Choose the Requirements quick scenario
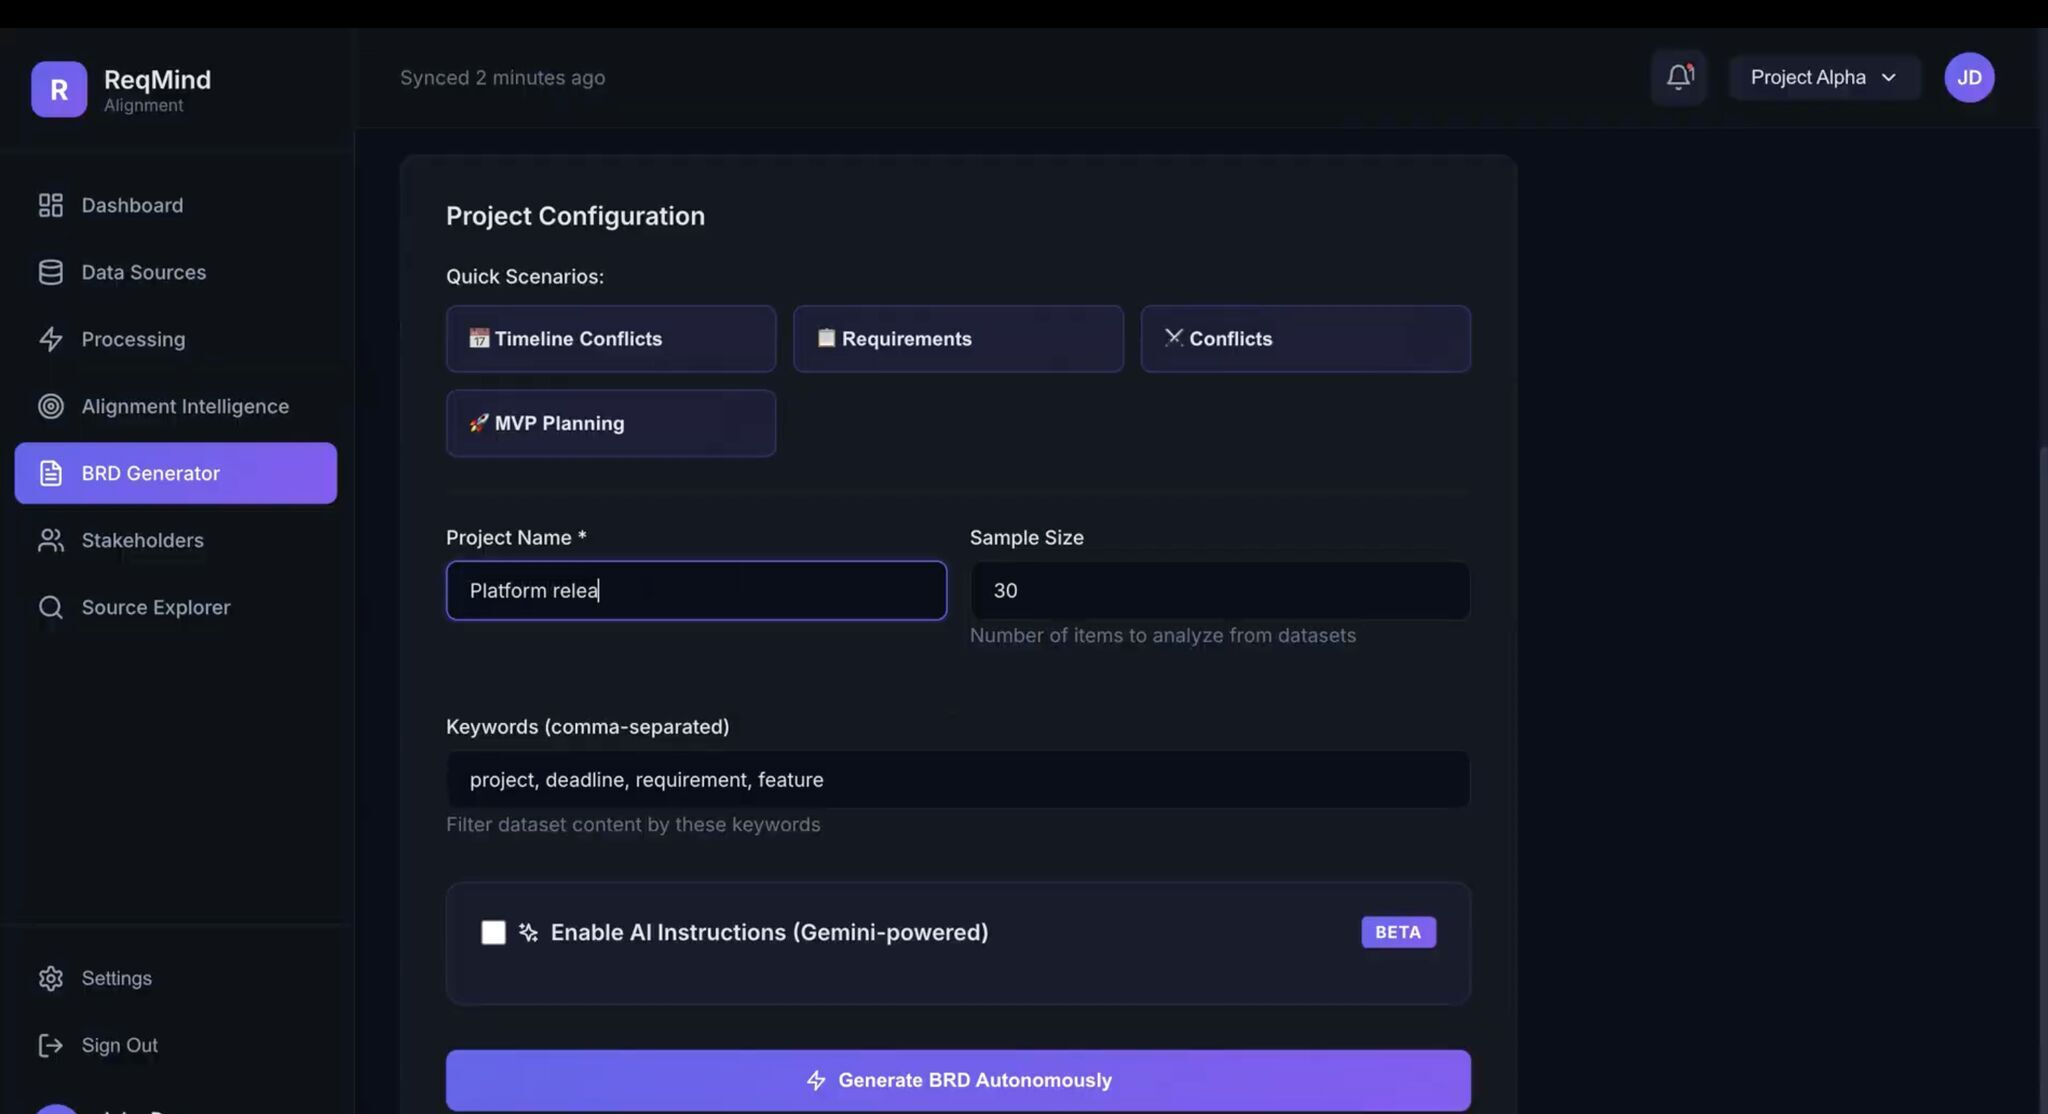 [958, 339]
